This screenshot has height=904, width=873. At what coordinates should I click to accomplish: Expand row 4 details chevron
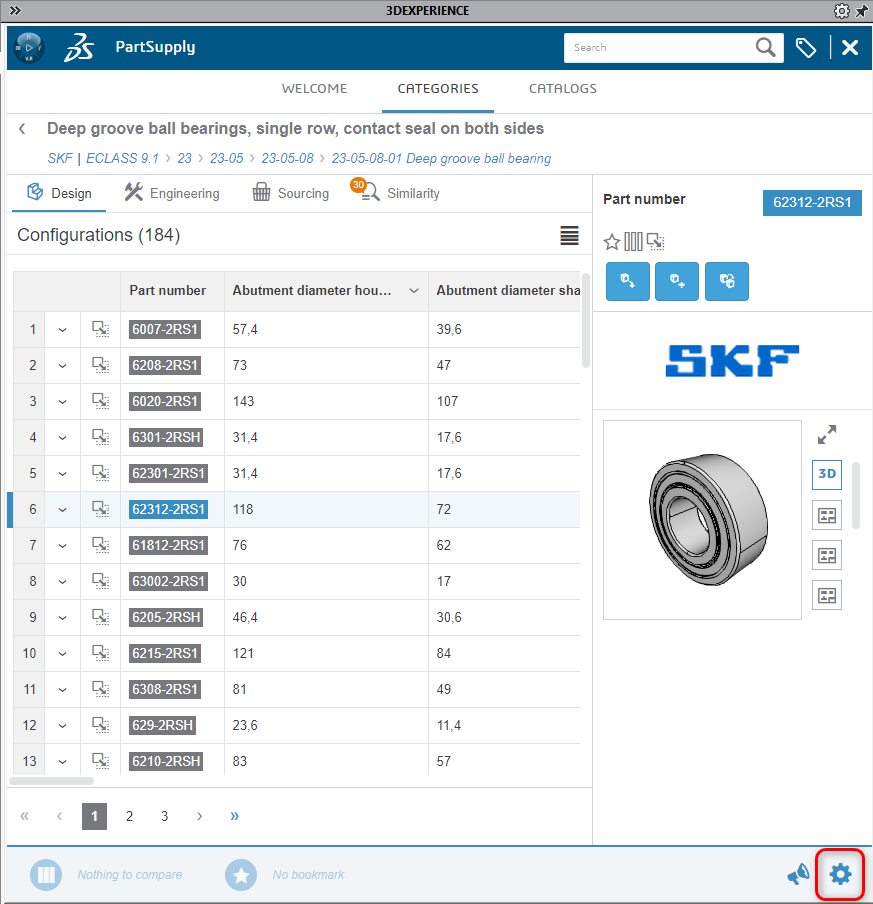coord(62,438)
